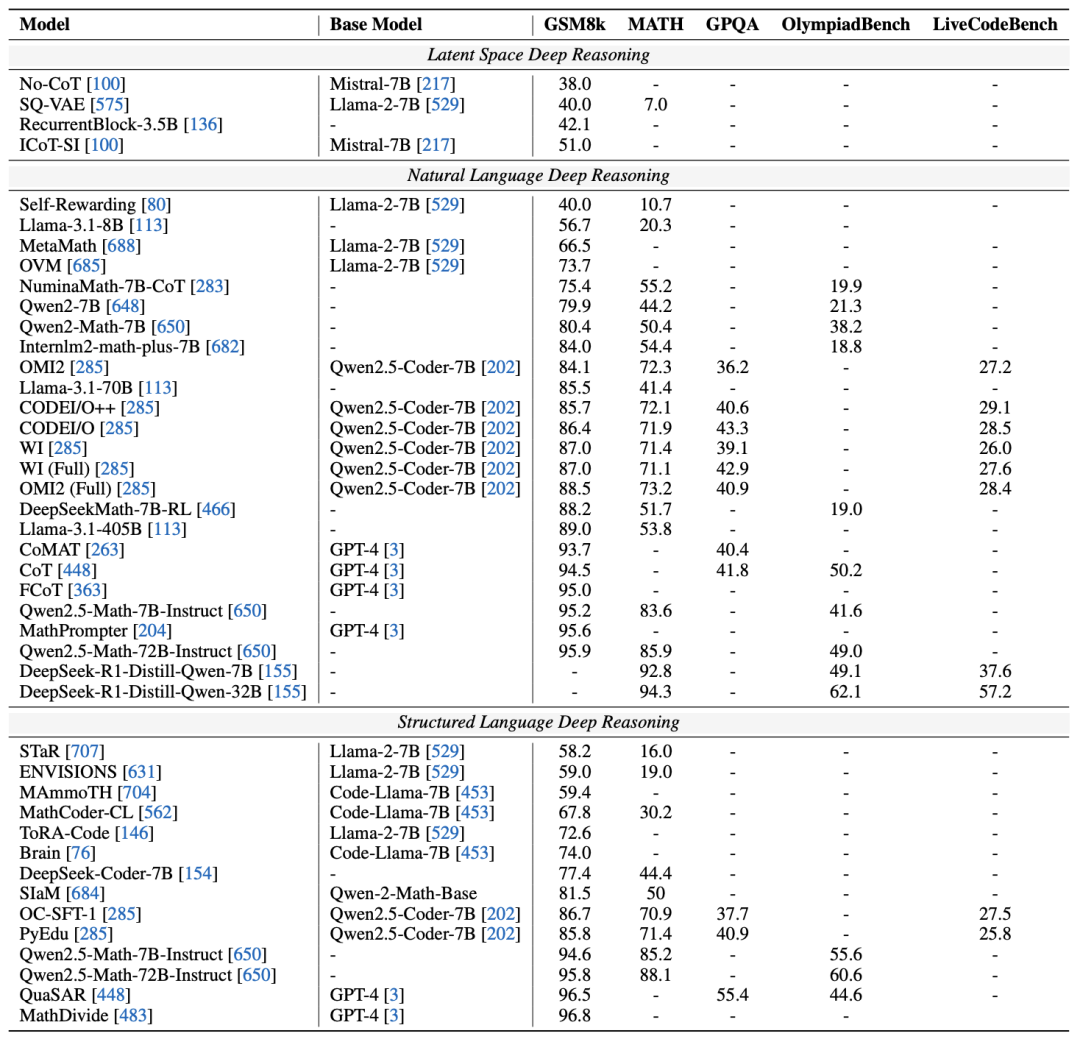The height and width of the screenshot is (1039, 1080).
Task: Select the 'MATH' column header
Action: pyautogui.click(x=656, y=25)
